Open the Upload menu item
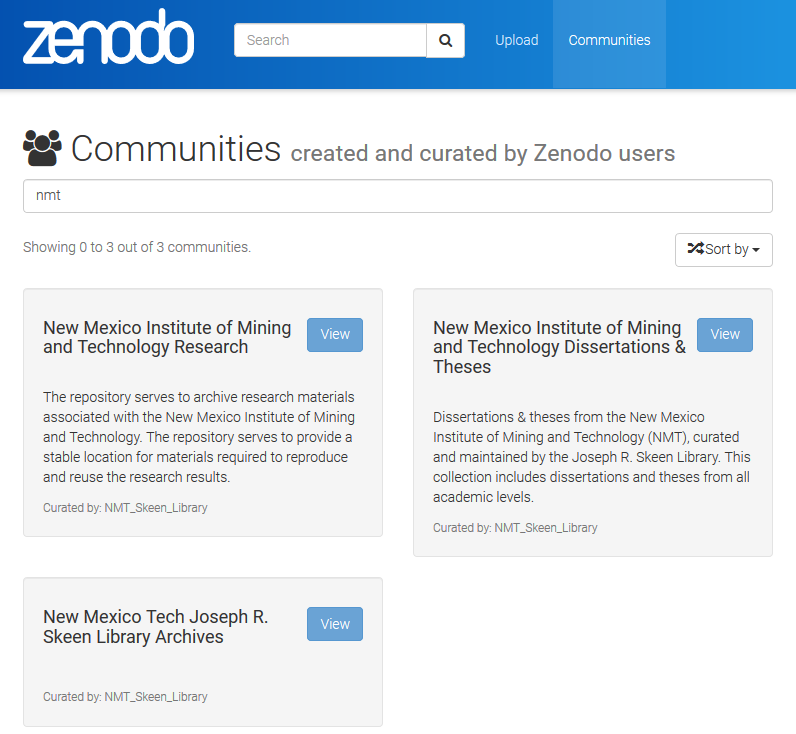Screen dimensions: 796x734 (x=517, y=40)
